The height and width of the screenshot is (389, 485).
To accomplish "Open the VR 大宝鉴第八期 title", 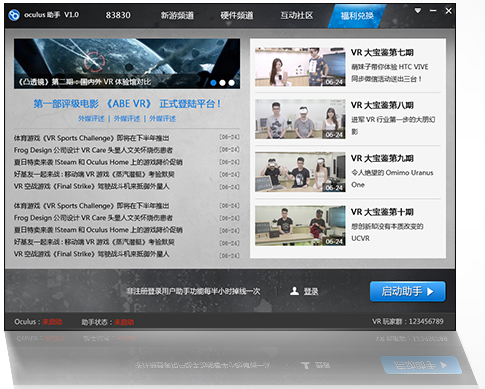I will point(382,105).
